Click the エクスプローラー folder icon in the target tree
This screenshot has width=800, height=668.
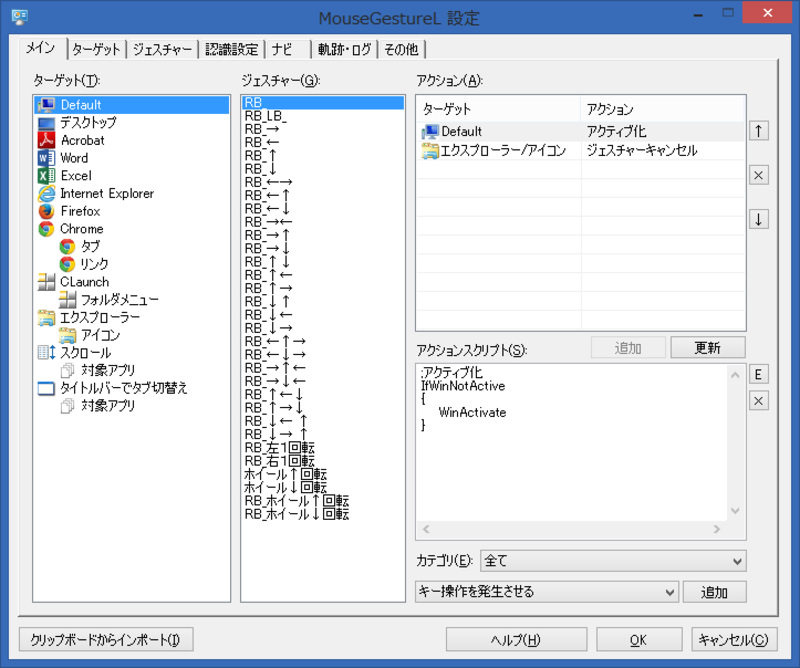coord(46,317)
